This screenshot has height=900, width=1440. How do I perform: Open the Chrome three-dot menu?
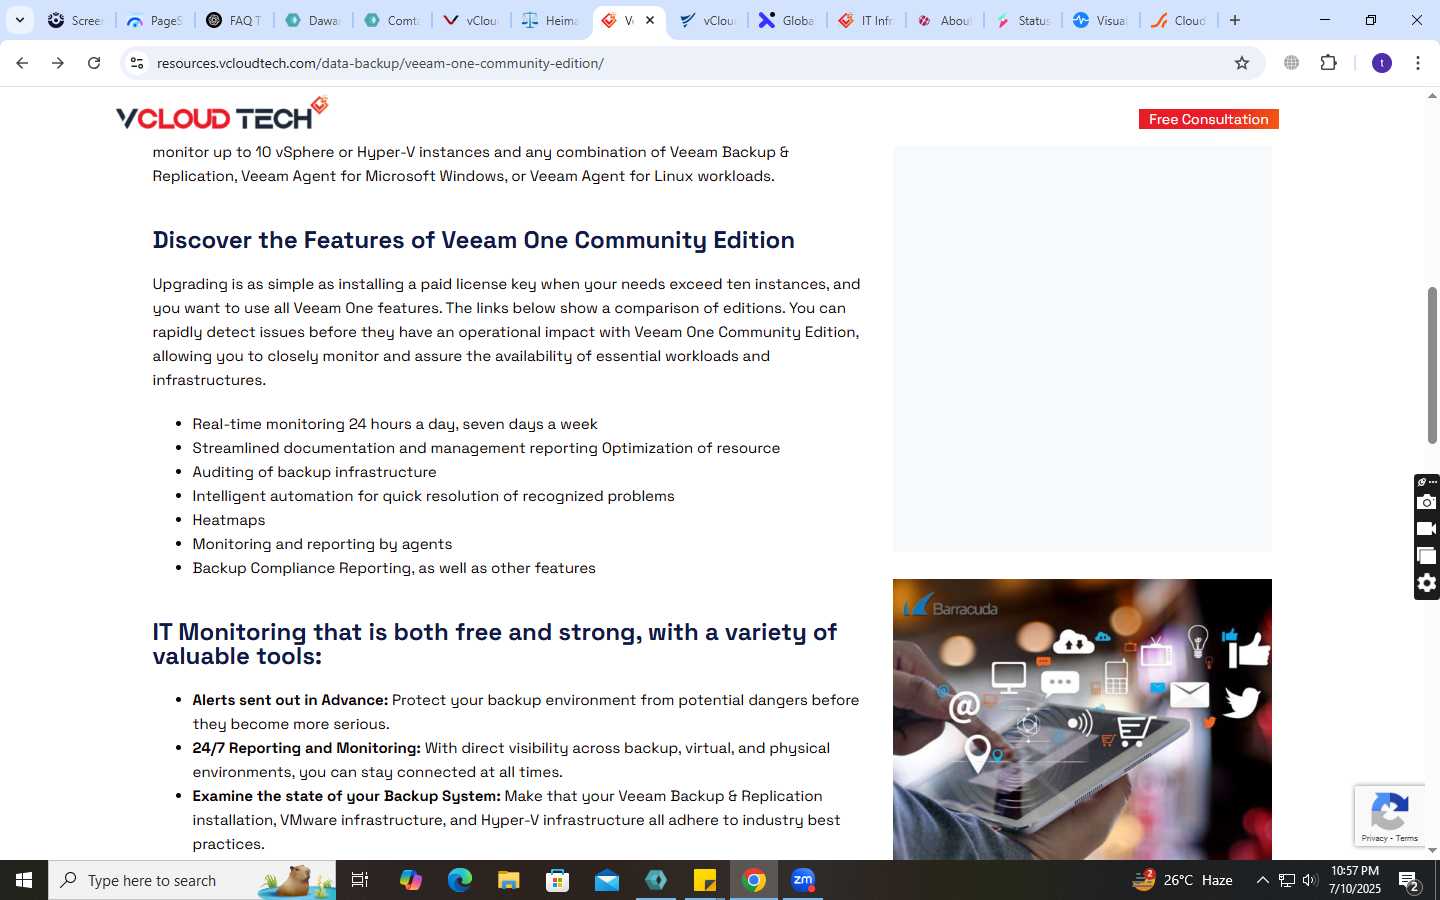[1418, 63]
